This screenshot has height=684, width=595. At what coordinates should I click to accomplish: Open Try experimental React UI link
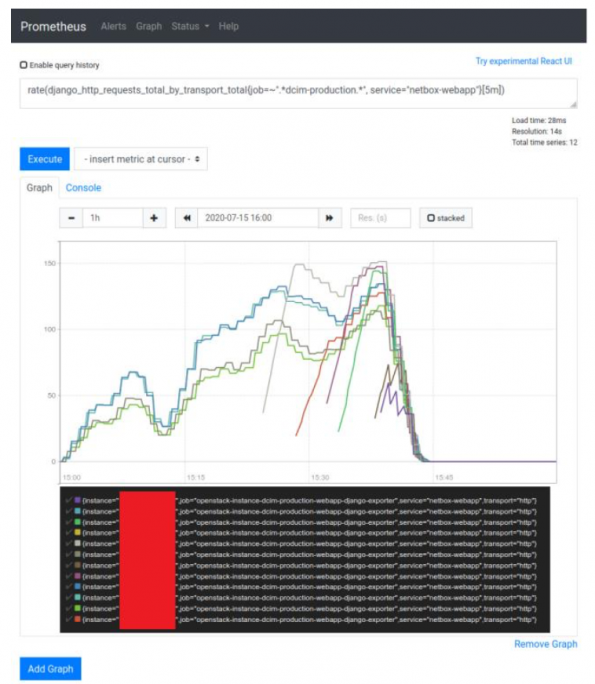coord(523,61)
